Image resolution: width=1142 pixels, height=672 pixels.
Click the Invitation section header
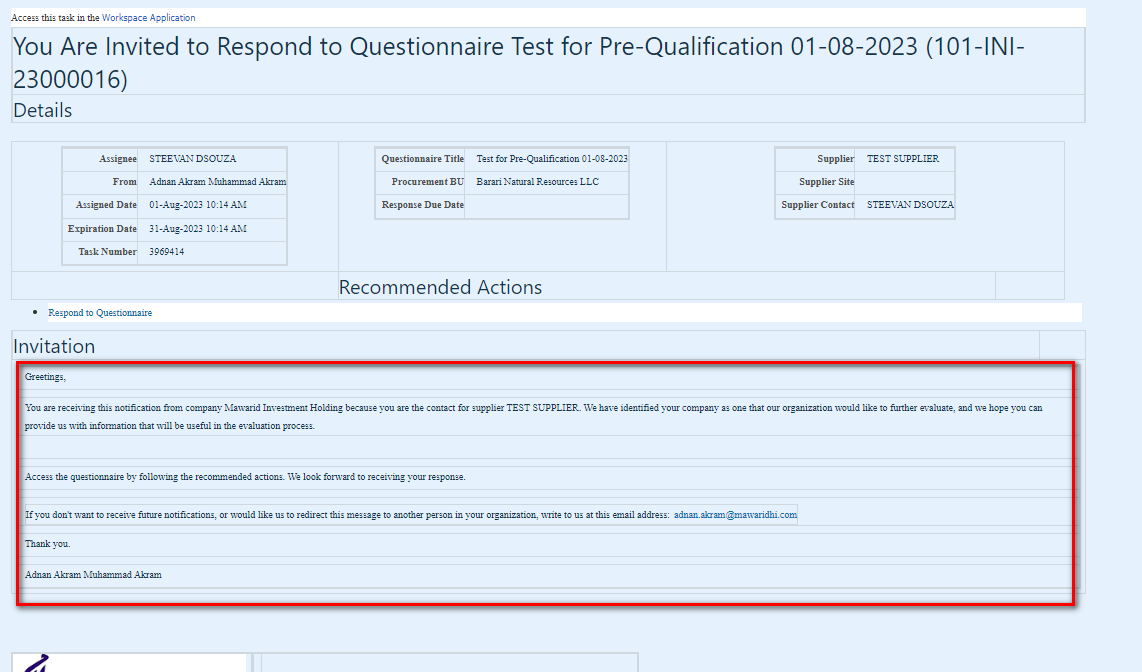pyautogui.click(x=54, y=346)
